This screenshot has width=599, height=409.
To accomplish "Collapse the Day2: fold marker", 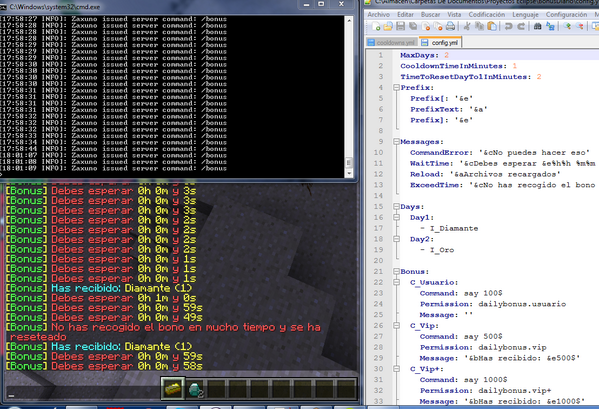I will pyautogui.click(x=396, y=239).
